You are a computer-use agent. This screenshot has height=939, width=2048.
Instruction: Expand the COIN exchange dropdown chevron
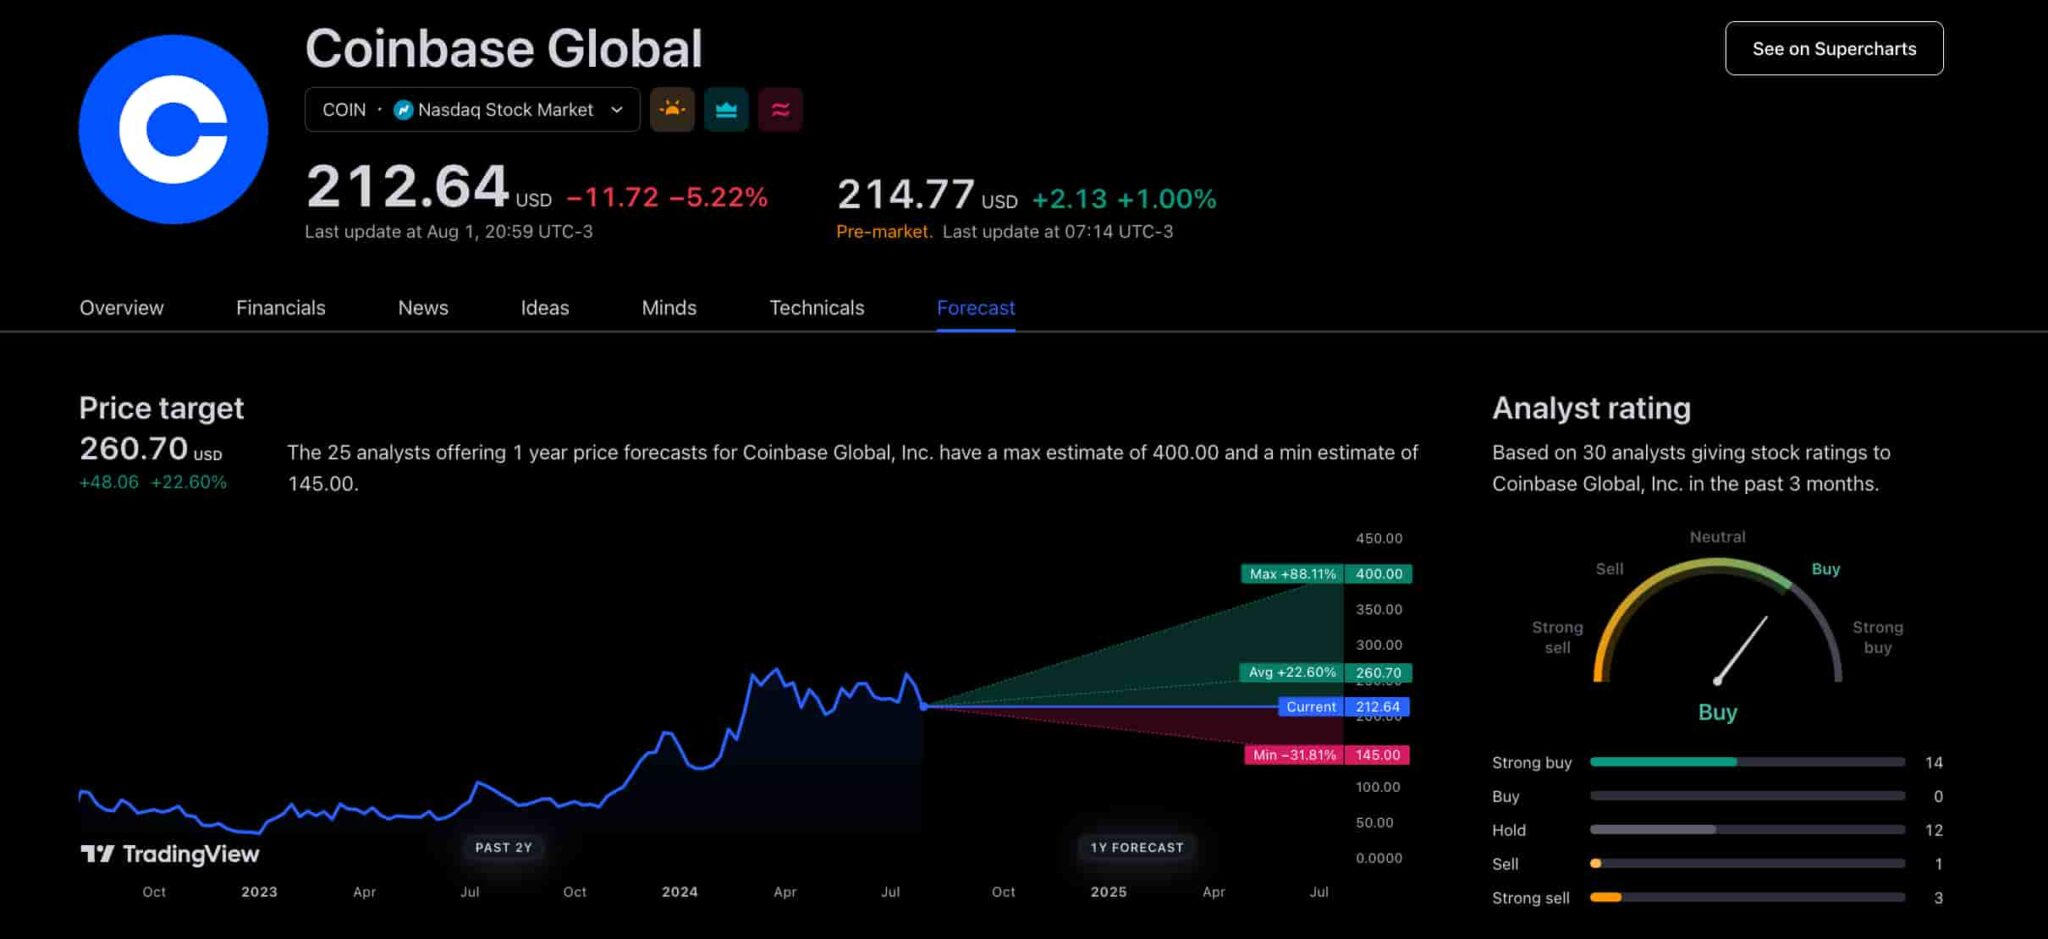pyautogui.click(x=617, y=110)
